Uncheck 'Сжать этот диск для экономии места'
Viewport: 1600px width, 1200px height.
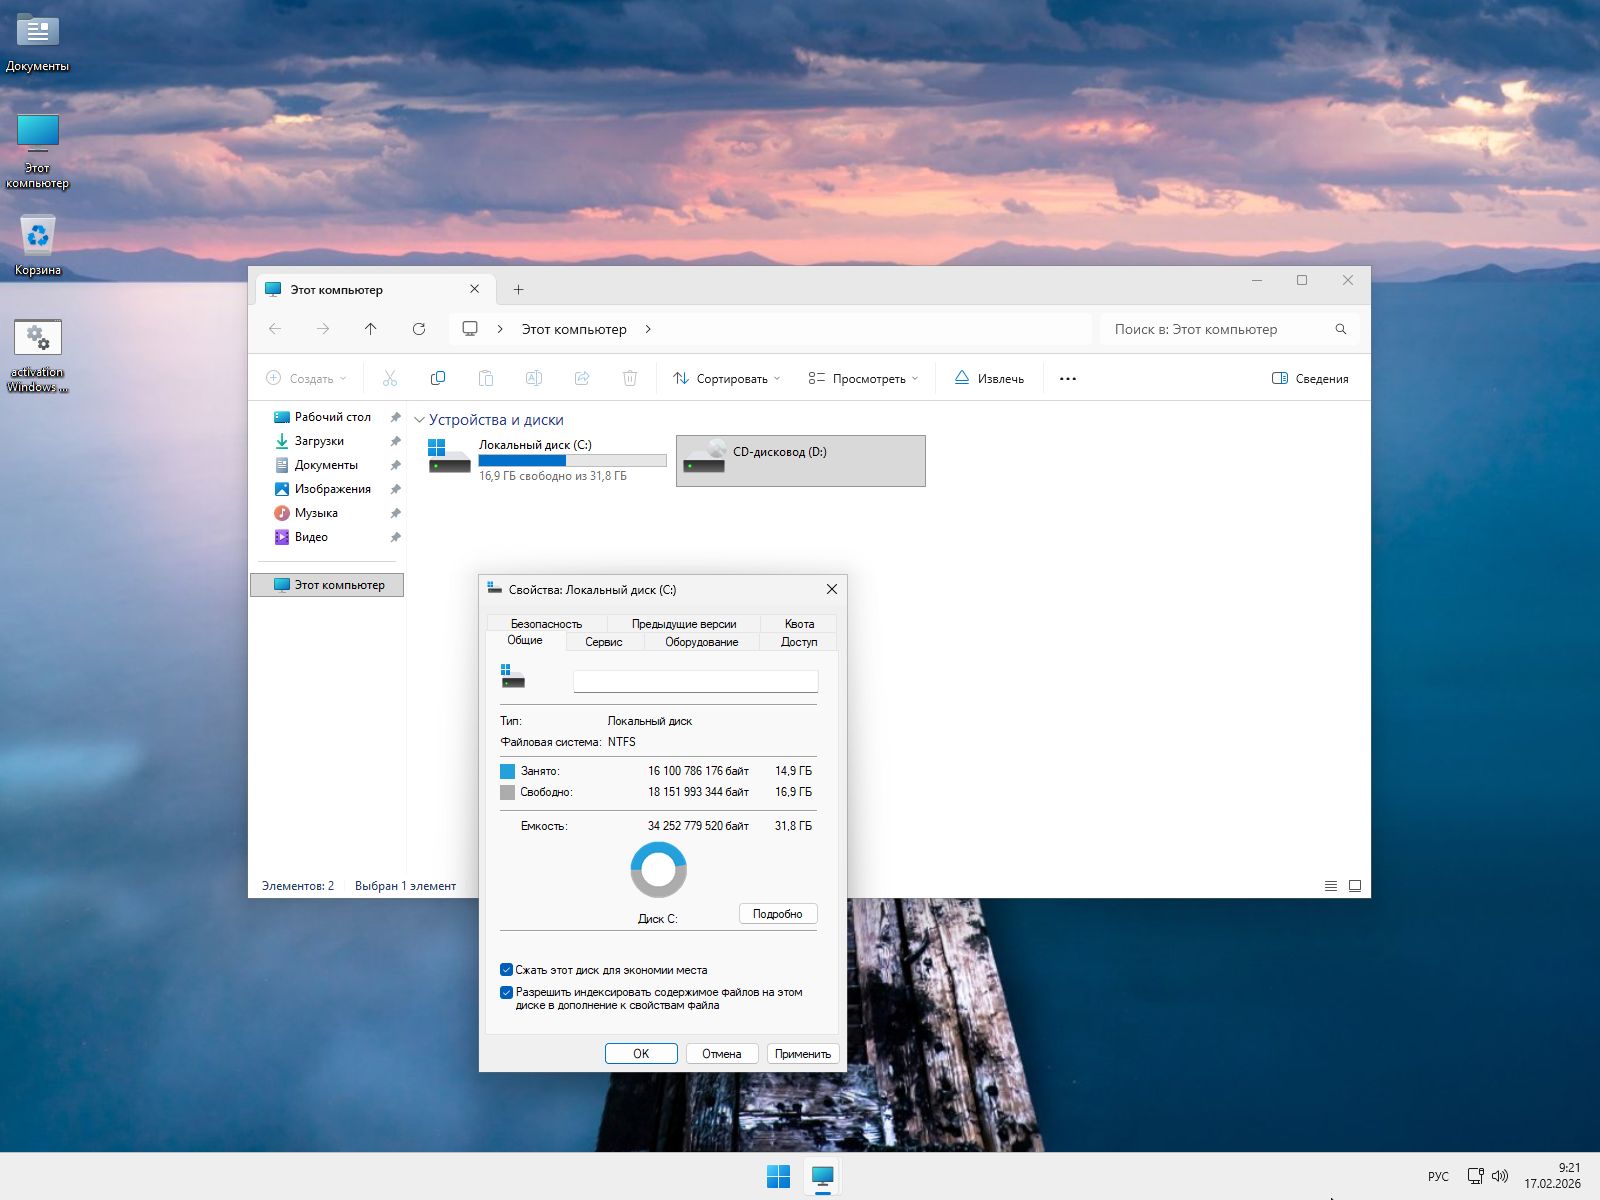(x=507, y=969)
